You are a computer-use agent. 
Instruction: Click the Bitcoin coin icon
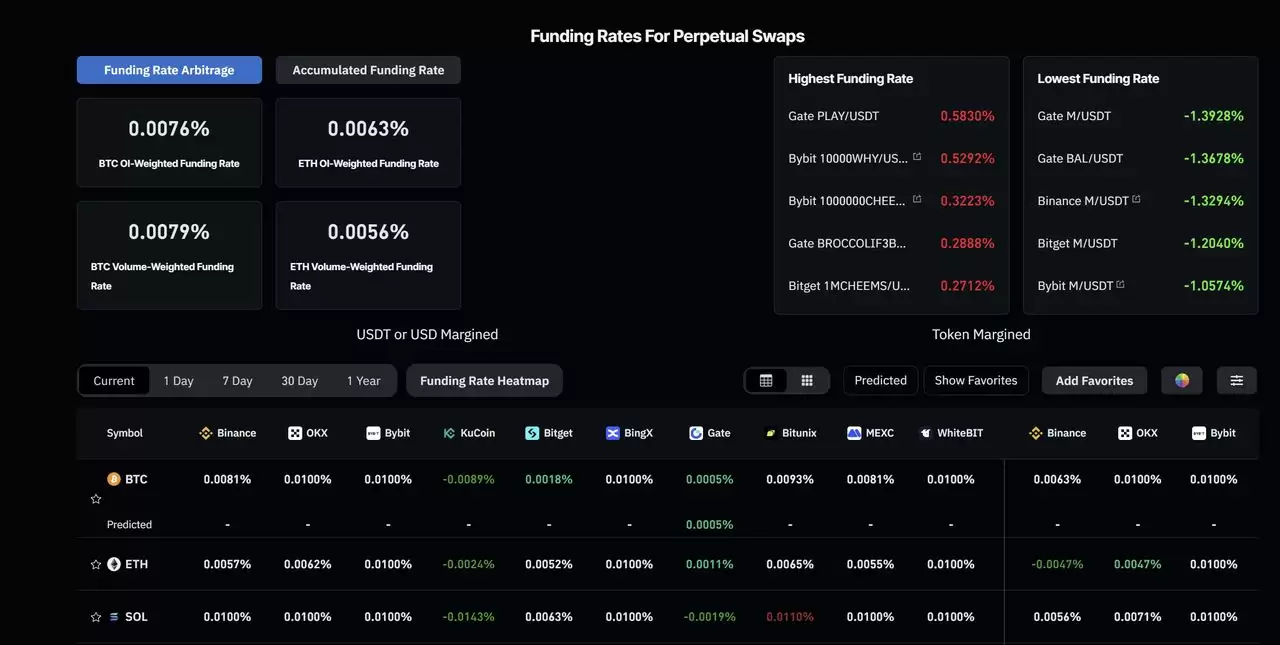coord(114,479)
